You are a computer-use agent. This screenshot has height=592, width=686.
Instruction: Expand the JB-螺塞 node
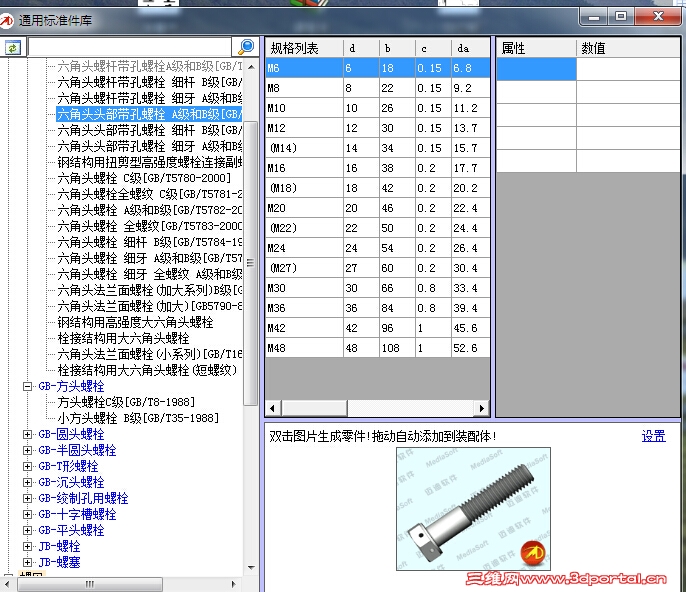(28, 562)
